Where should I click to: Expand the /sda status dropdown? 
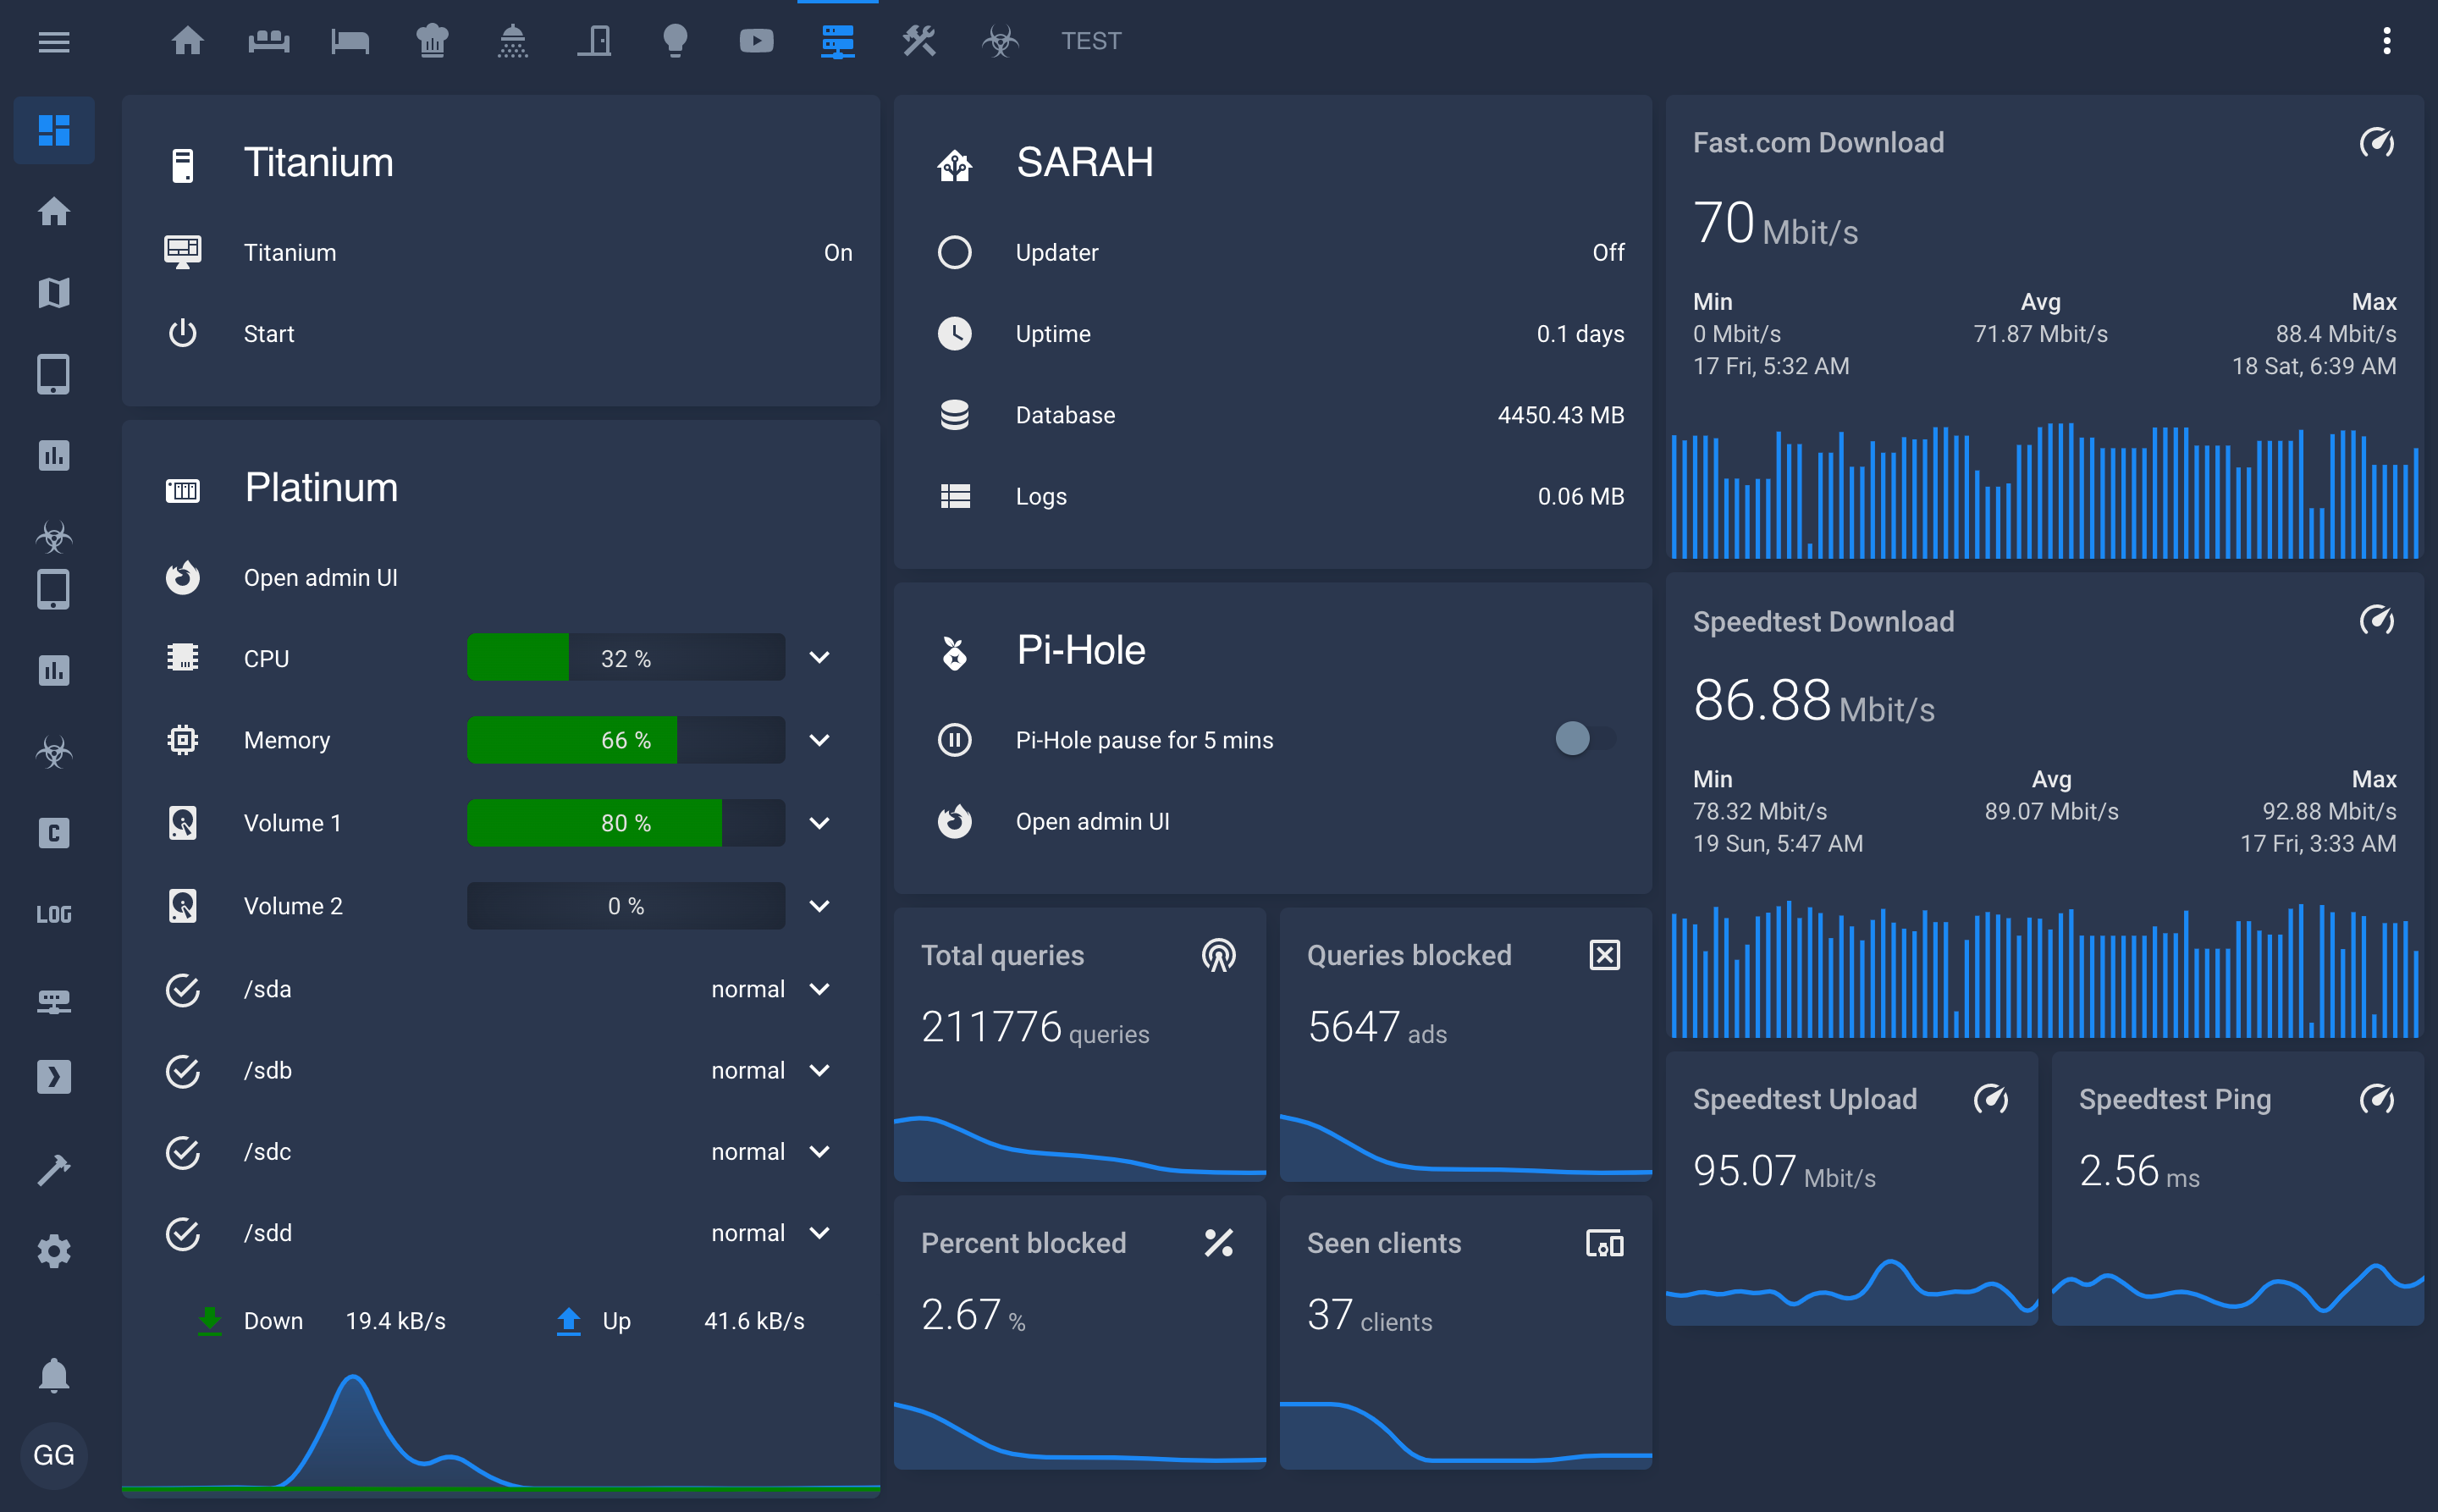820,989
